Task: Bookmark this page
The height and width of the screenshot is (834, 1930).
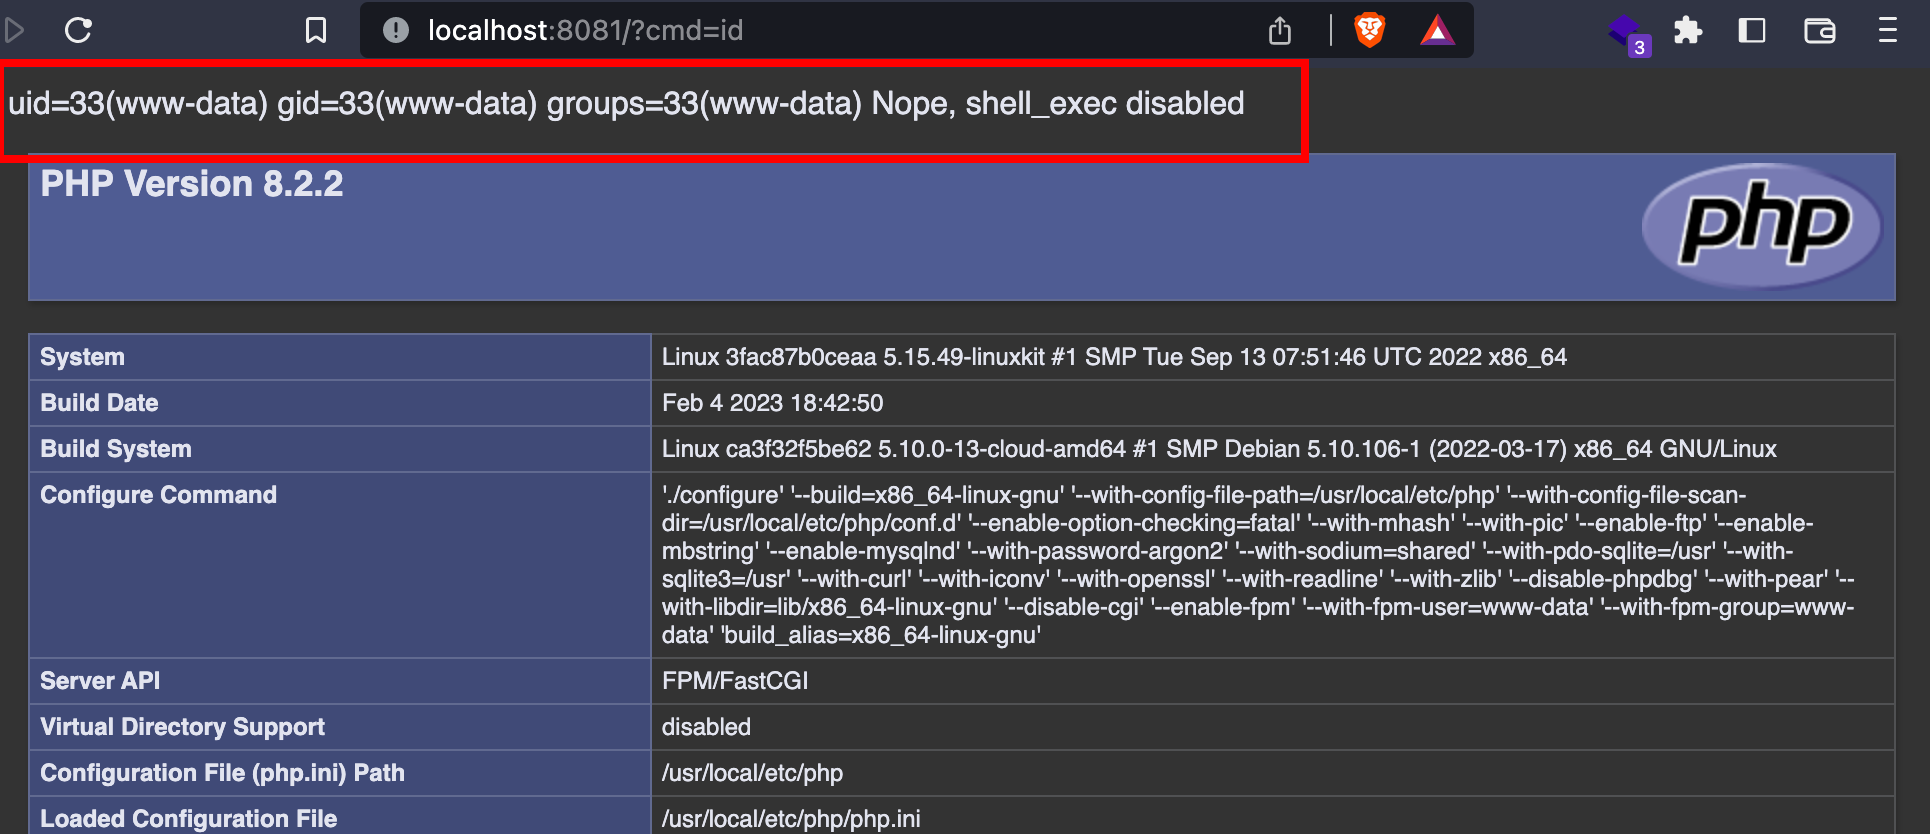Action: 316,30
